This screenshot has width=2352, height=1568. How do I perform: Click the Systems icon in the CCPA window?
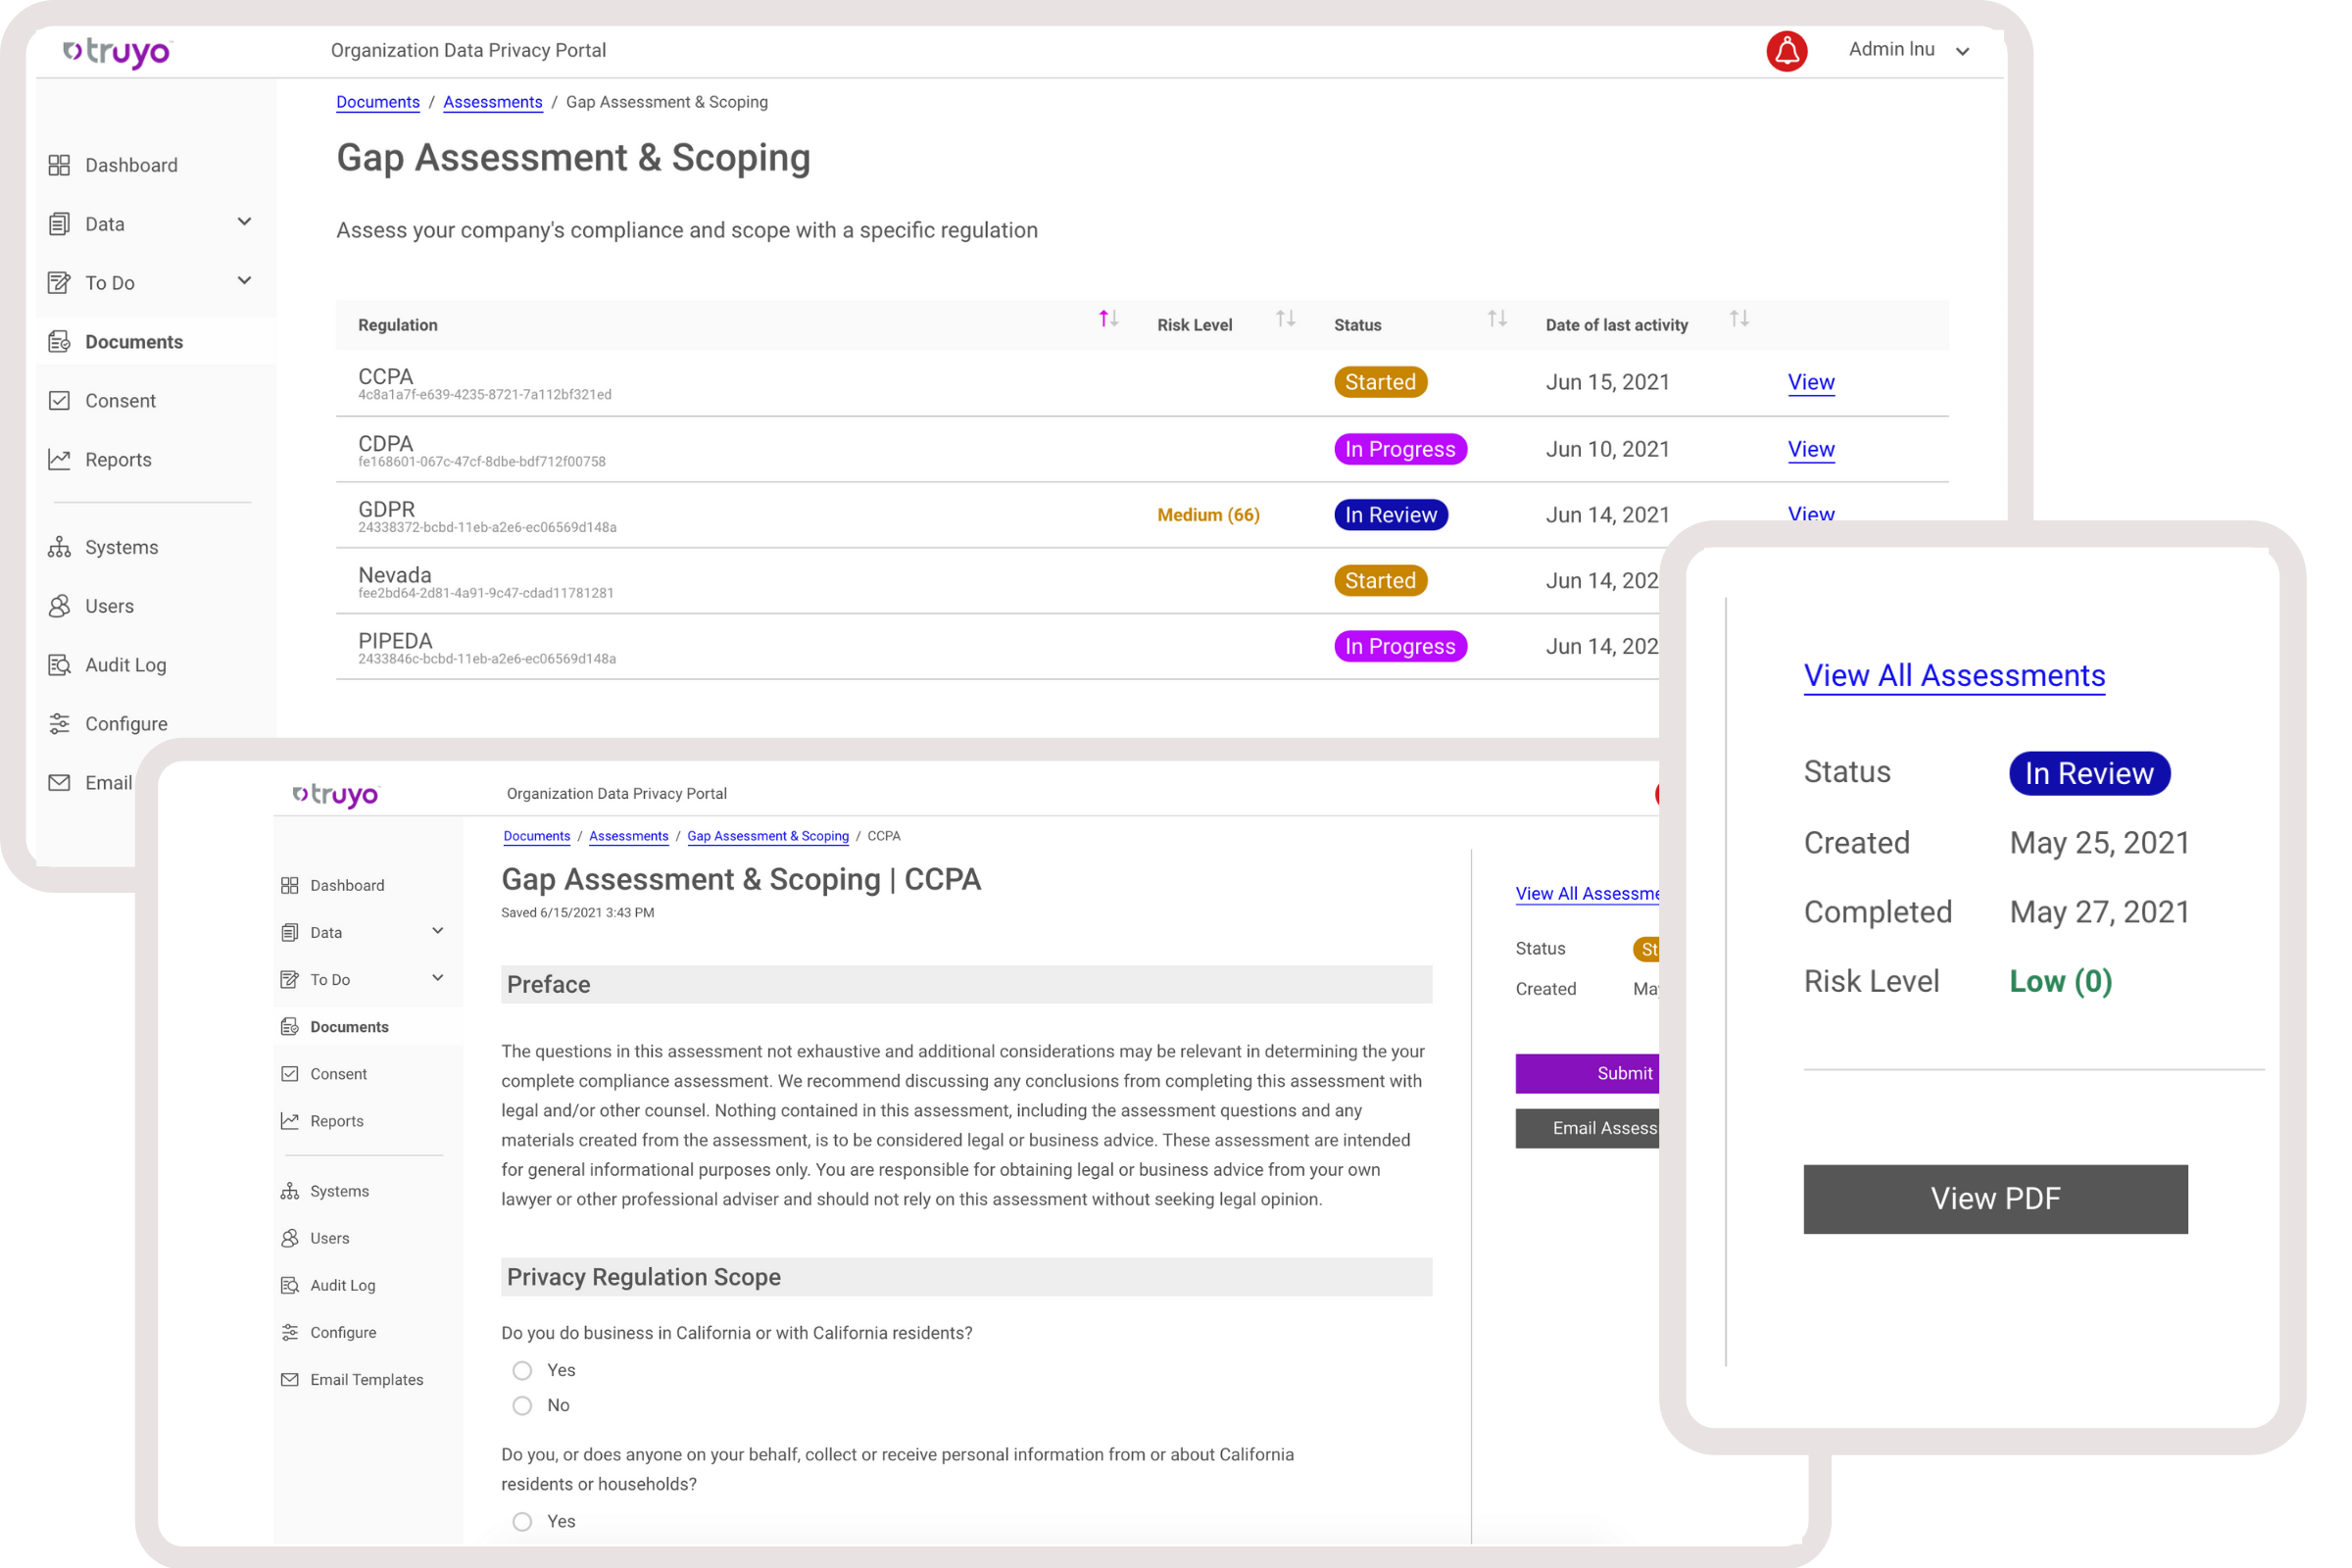[290, 1191]
